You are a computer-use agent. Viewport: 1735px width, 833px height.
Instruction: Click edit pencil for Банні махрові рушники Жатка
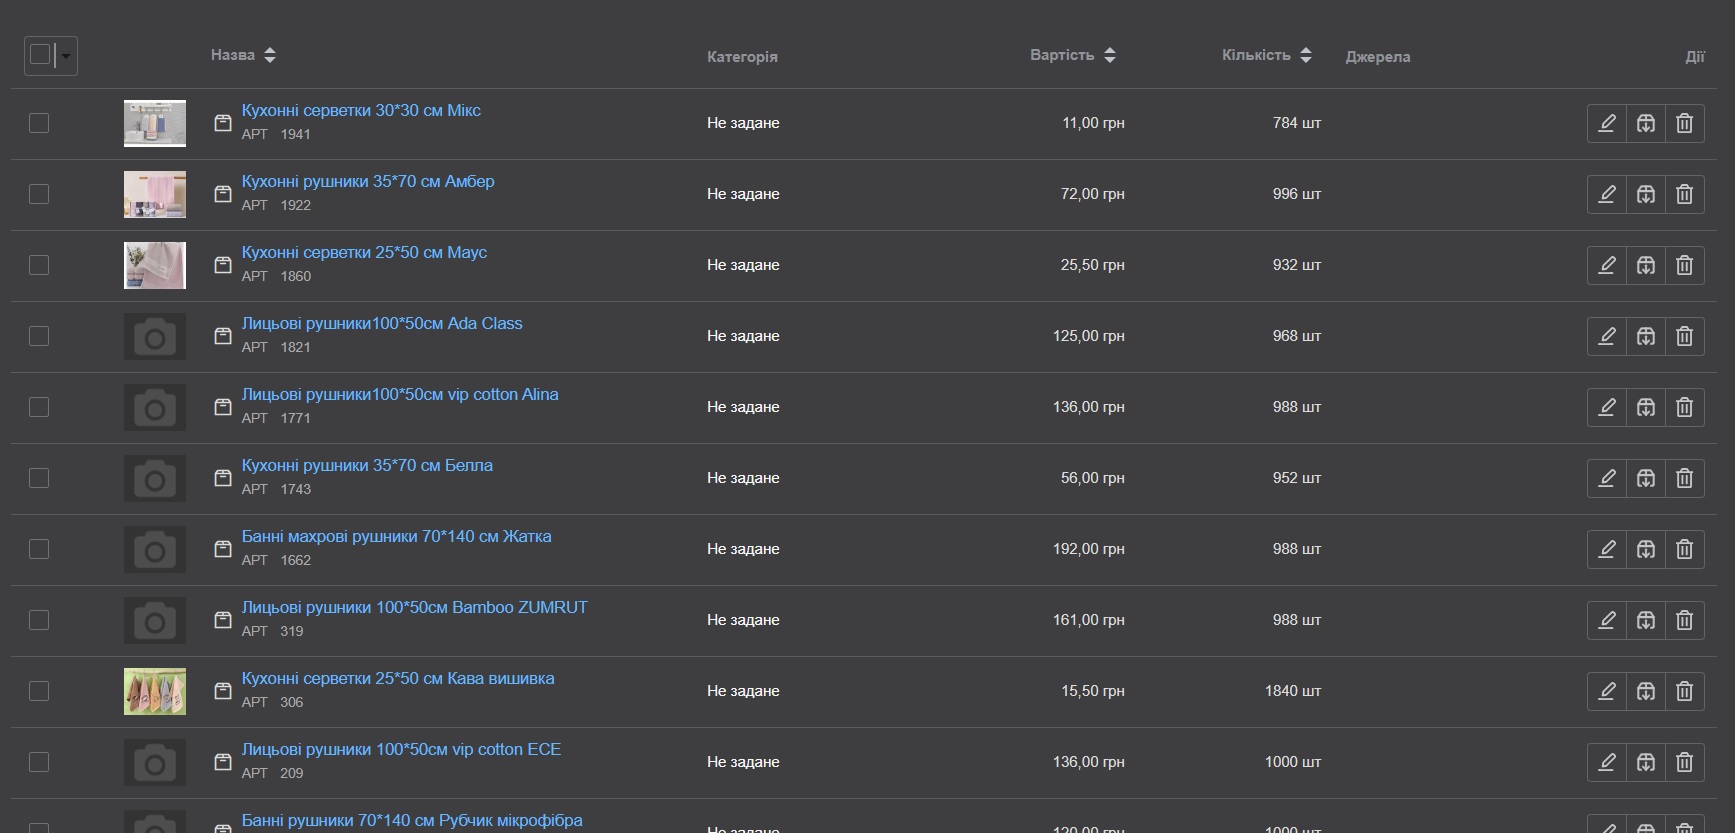pos(1606,549)
